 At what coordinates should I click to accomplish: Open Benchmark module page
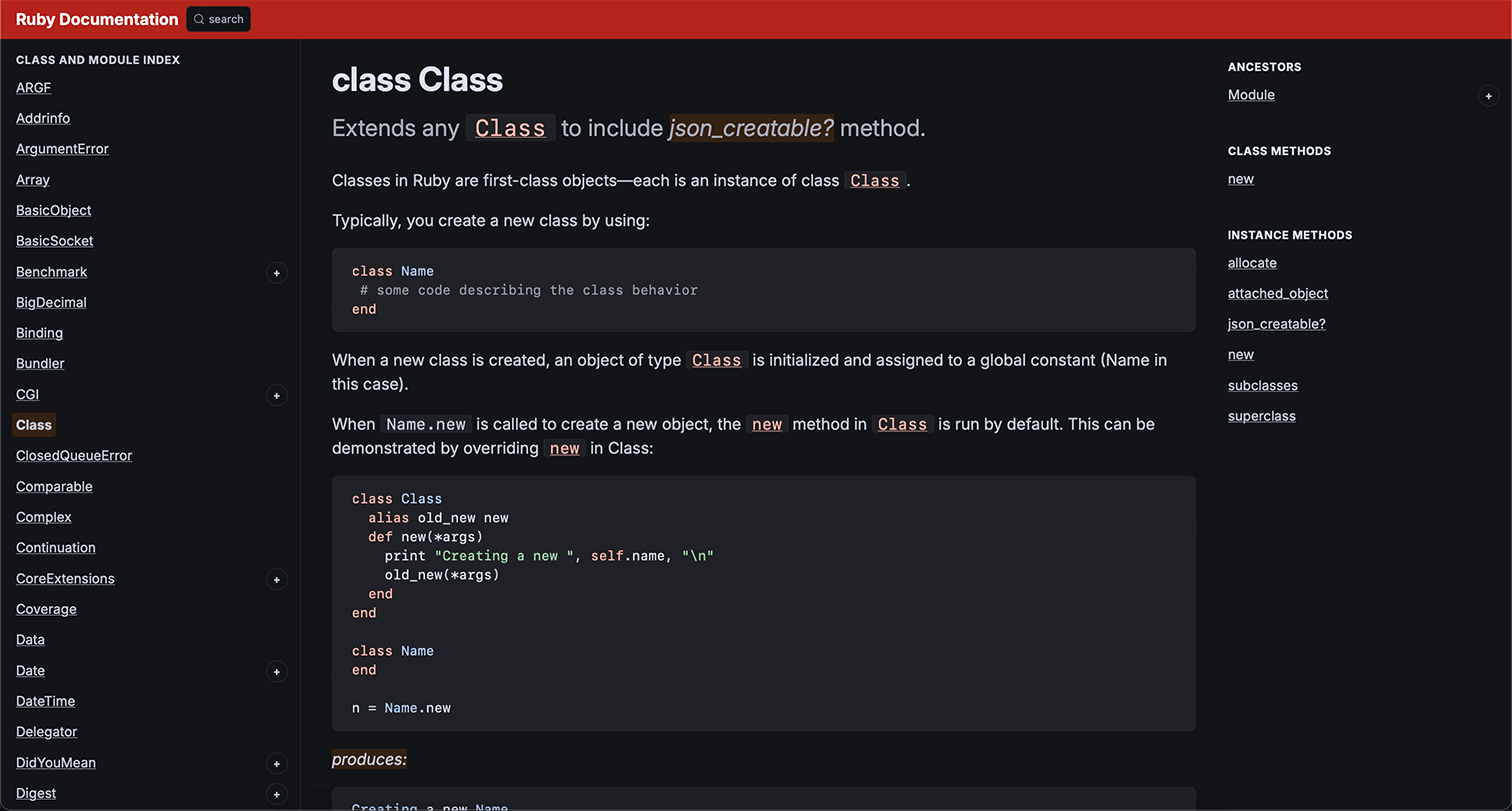click(52, 272)
